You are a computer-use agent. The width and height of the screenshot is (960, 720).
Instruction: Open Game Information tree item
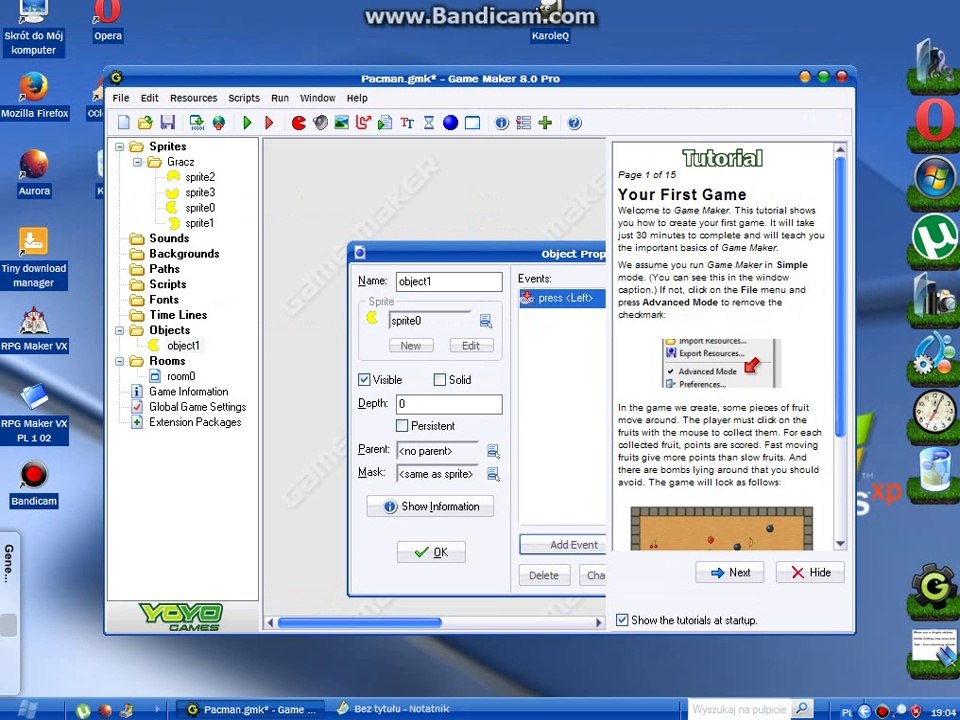[x=189, y=391]
